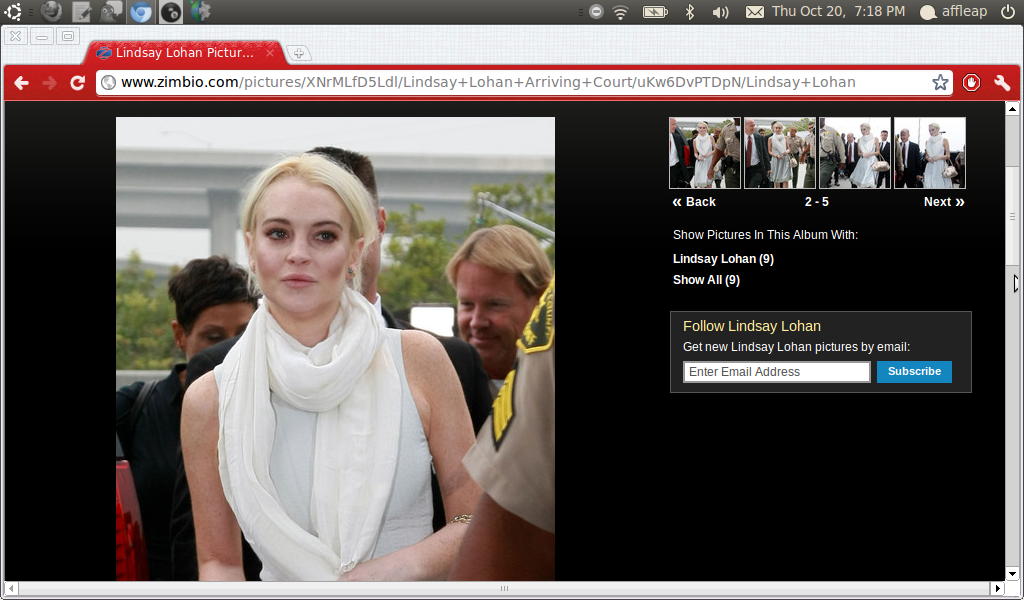Viewport: 1024px width, 600px height.
Task: Click the blue Subscribe button
Action: [x=914, y=371]
